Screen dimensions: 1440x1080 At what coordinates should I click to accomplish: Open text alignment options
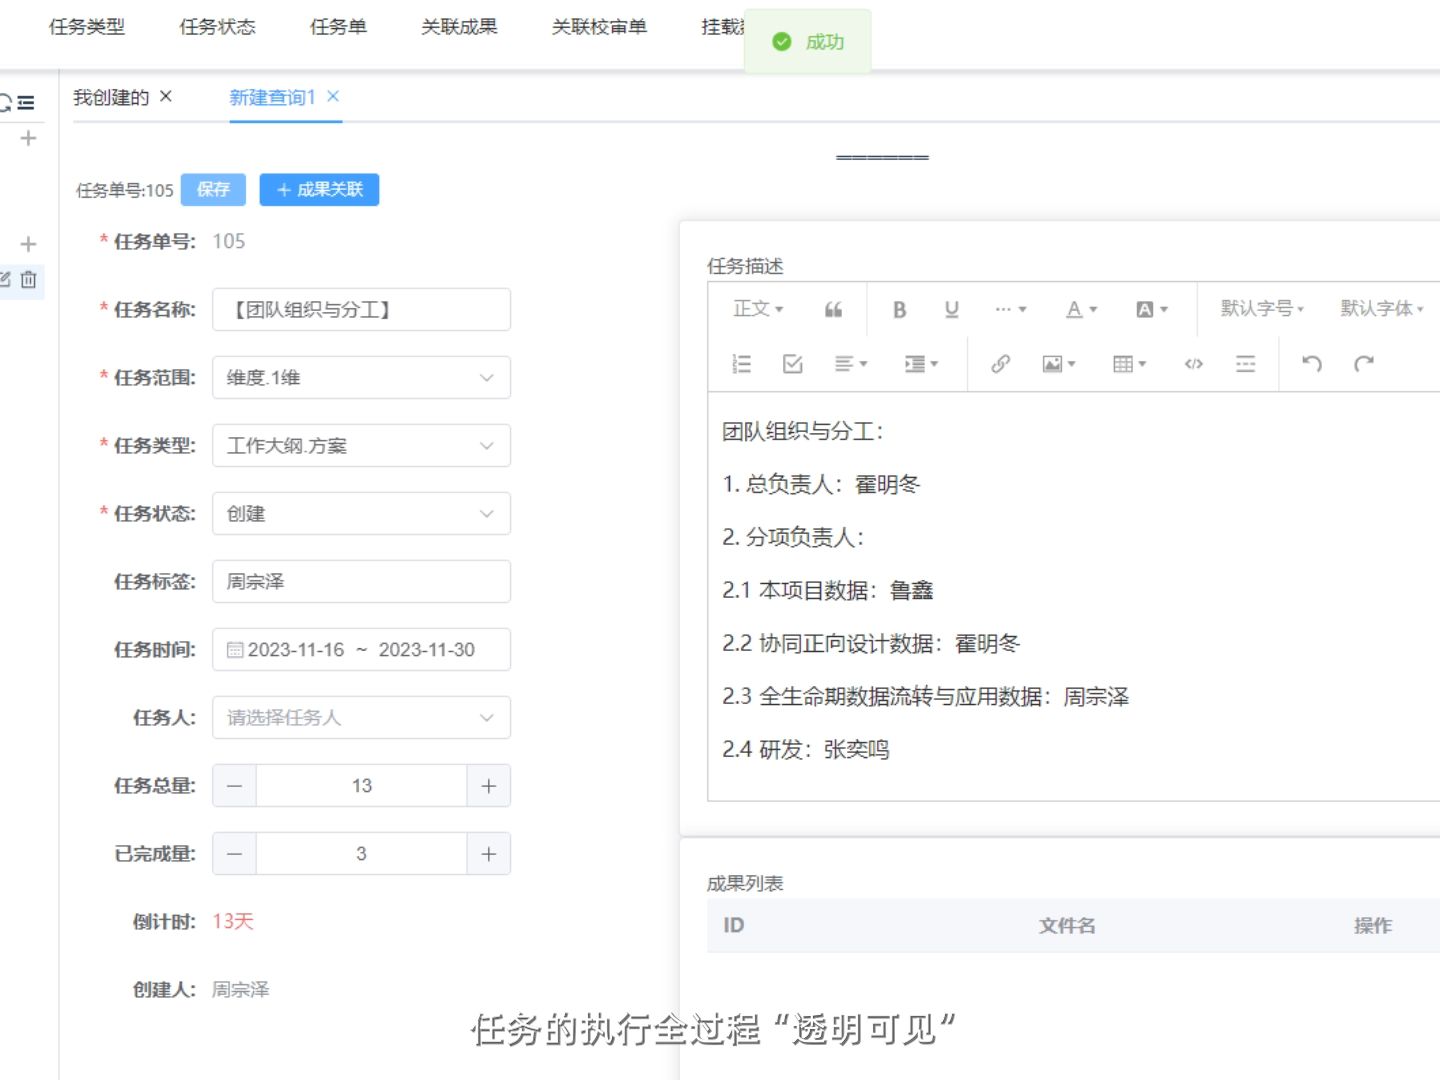point(851,364)
